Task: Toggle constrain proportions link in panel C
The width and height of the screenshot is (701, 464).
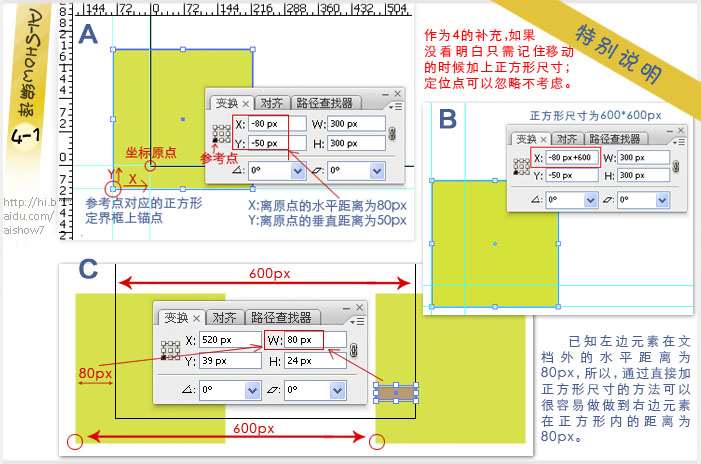Action: (354, 350)
